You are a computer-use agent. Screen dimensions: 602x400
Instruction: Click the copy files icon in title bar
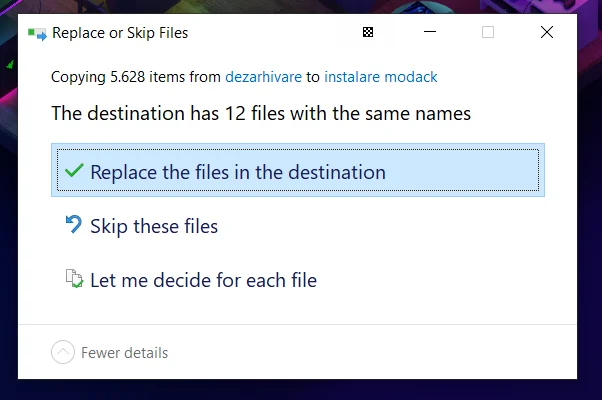click(x=37, y=34)
